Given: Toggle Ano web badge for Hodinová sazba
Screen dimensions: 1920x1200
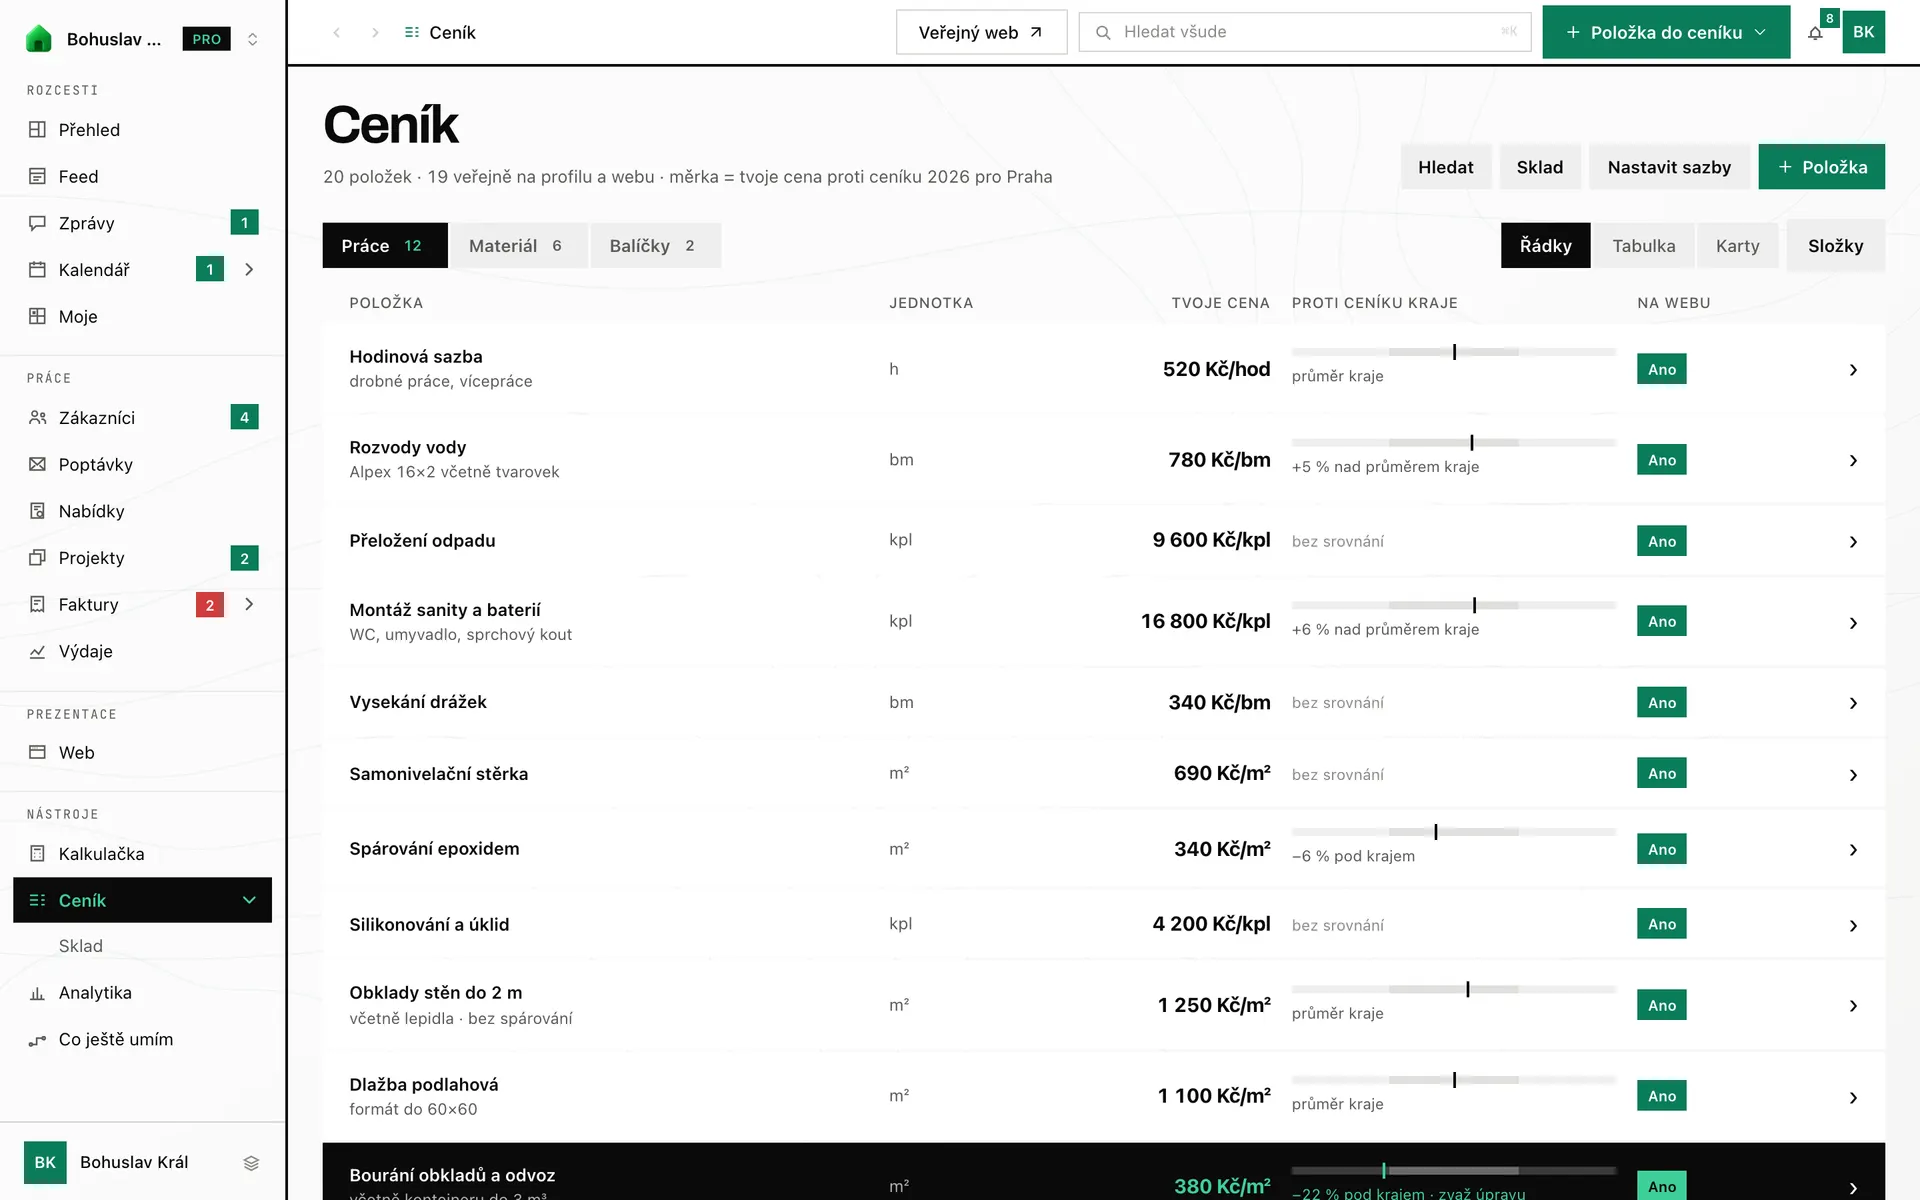Looking at the screenshot, I should point(1661,369).
